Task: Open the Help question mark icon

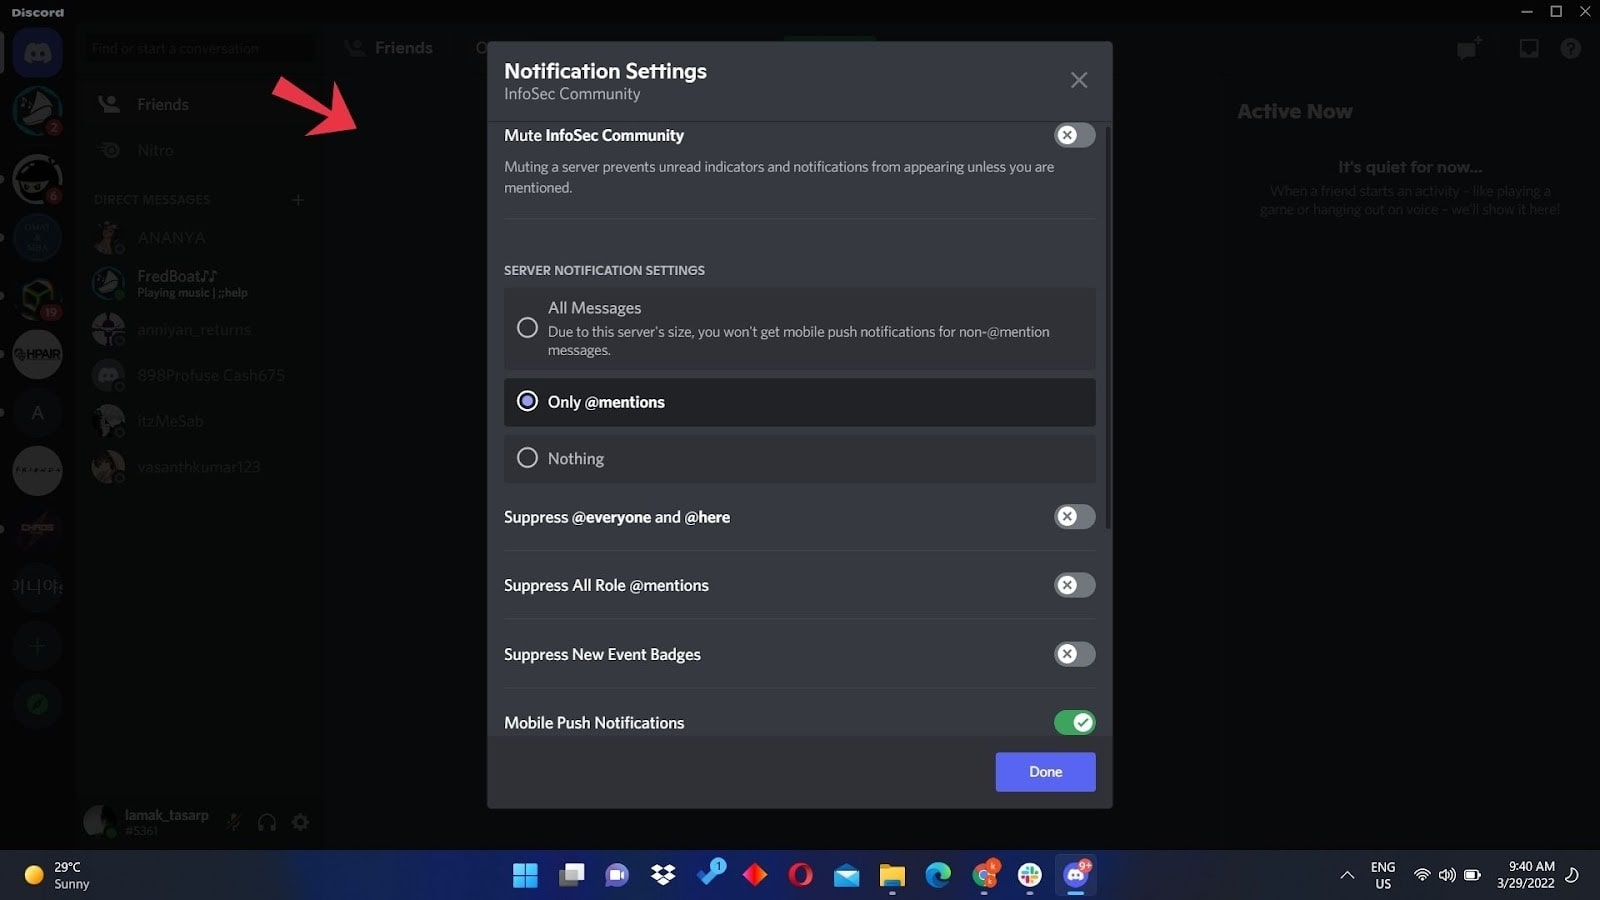Action: pyautogui.click(x=1571, y=48)
